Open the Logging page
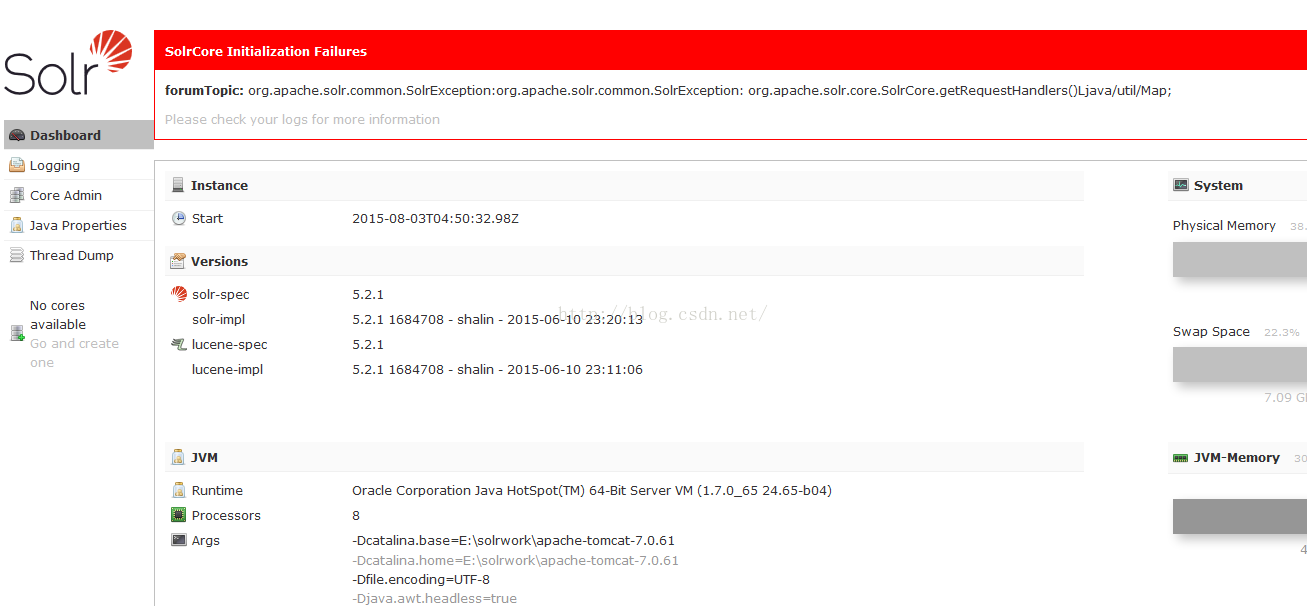 click(79, 165)
